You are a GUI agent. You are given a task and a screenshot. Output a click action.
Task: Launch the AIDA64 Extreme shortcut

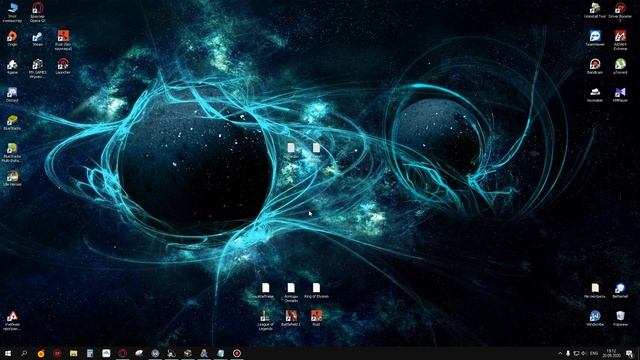click(620, 40)
